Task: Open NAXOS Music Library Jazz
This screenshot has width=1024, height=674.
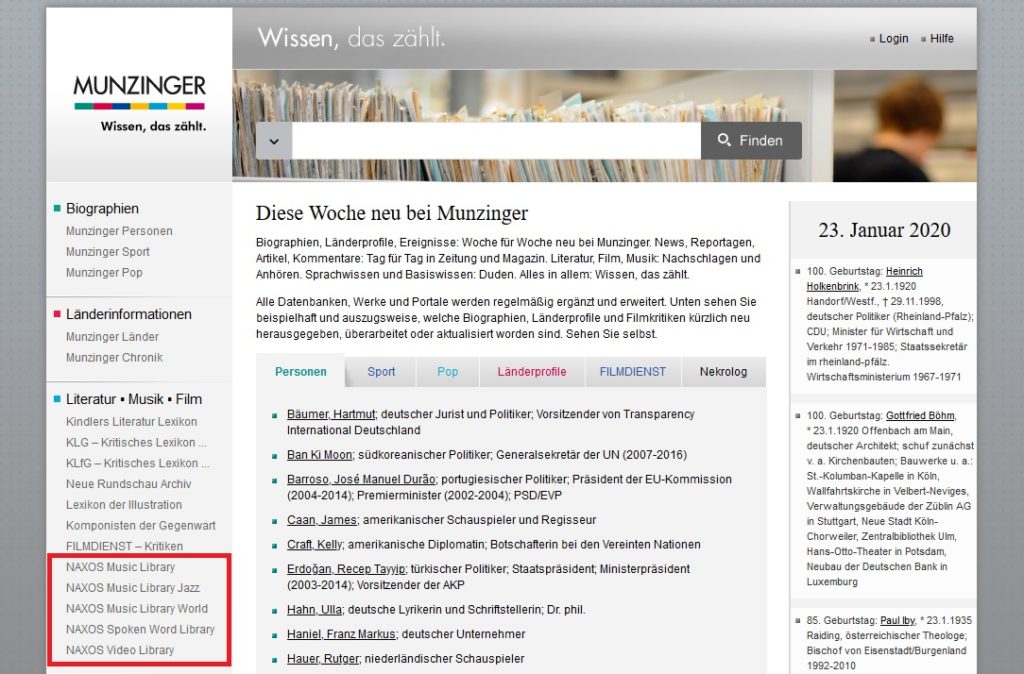Action: [133, 588]
